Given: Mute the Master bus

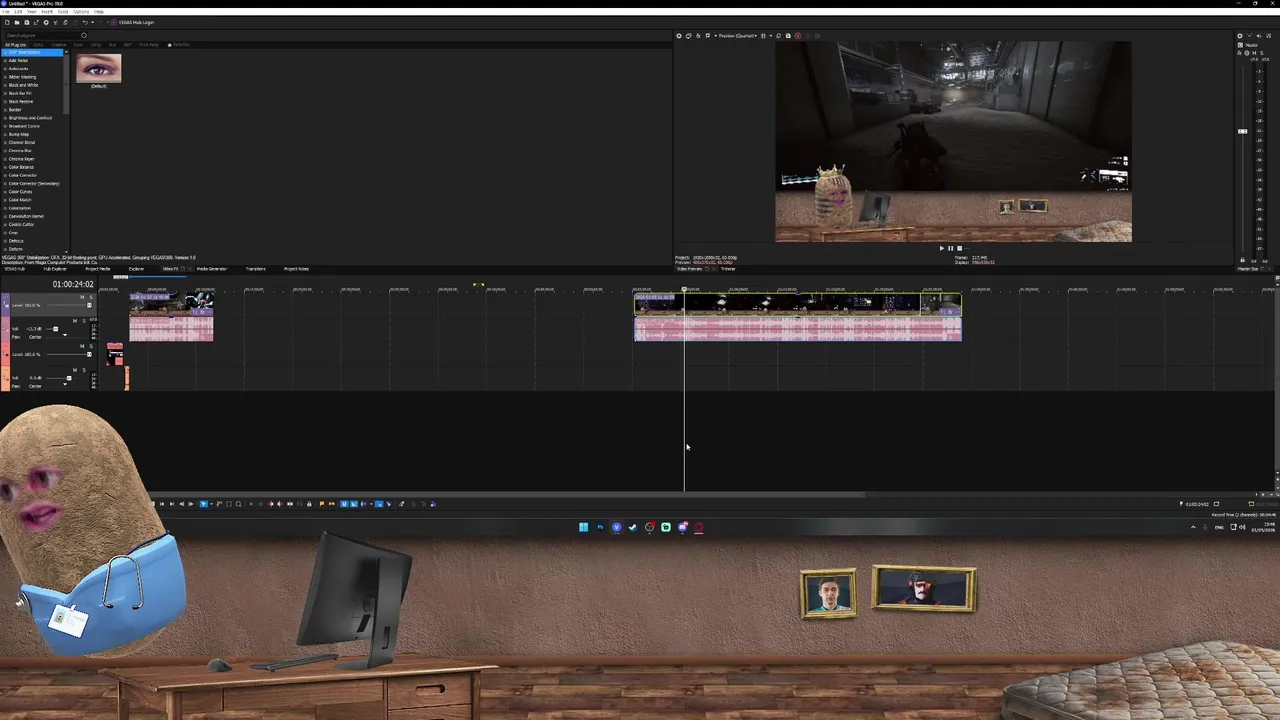Looking at the screenshot, I should point(1254,53).
